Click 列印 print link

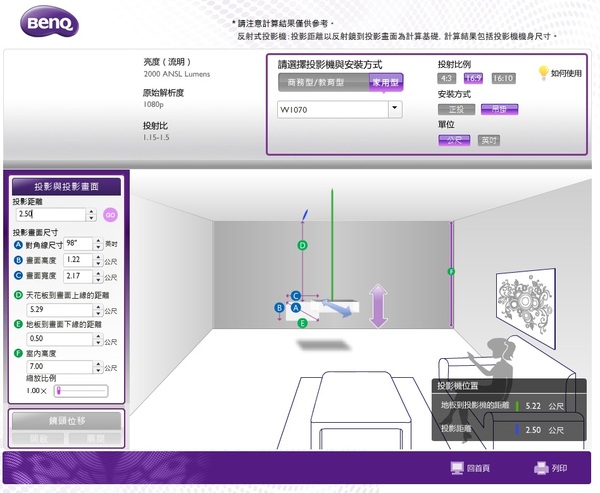click(x=559, y=468)
